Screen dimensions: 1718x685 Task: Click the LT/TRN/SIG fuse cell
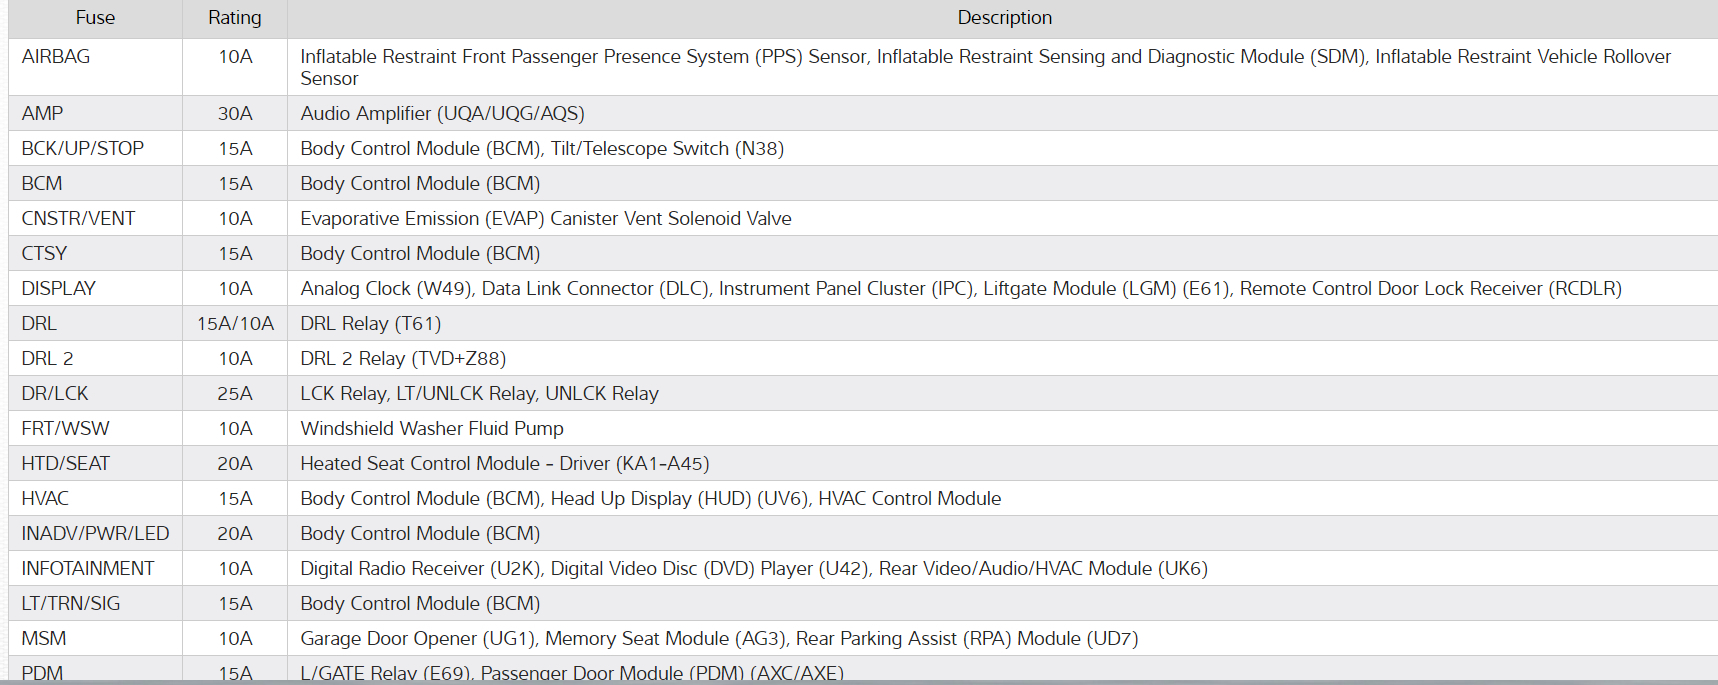[x=71, y=604]
